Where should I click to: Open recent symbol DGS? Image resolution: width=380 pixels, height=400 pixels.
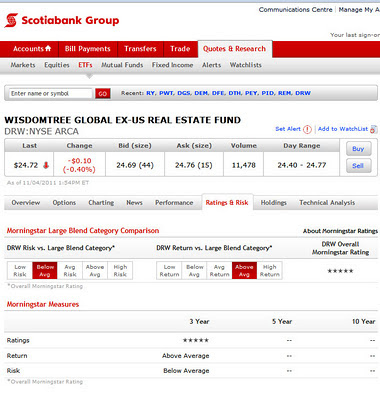(184, 93)
